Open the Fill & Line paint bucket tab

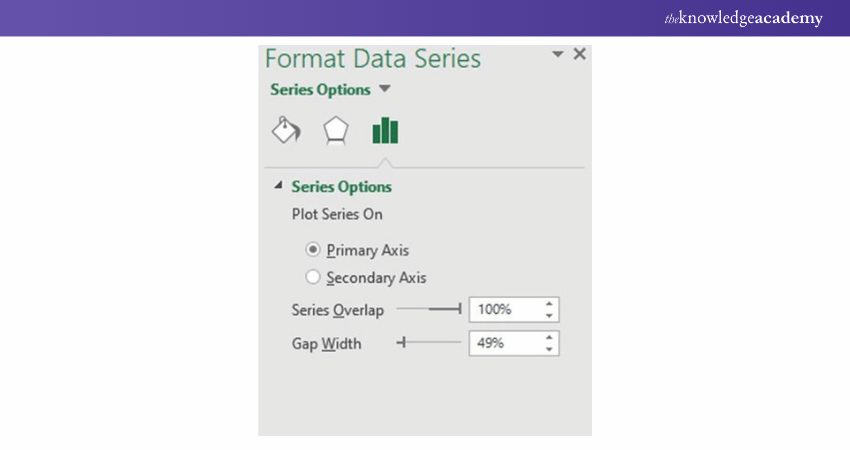tap(286, 130)
